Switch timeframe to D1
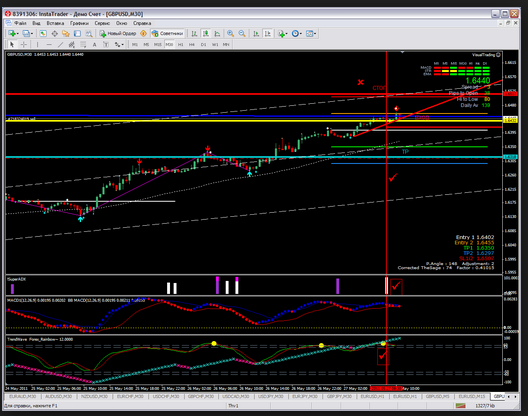Image resolution: width=528 pixels, height=416 pixels. pyautogui.click(x=203, y=44)
